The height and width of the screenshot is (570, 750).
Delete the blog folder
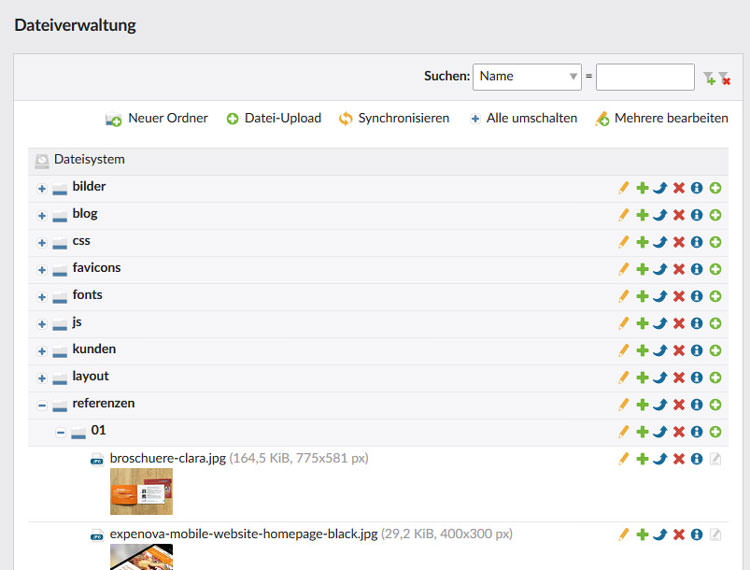tap(679, 215)
